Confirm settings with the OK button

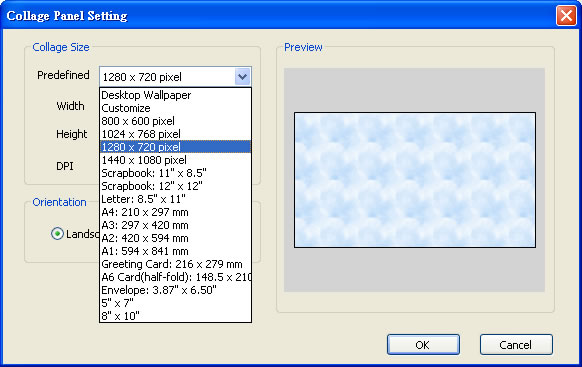click(x=423, y=345)
